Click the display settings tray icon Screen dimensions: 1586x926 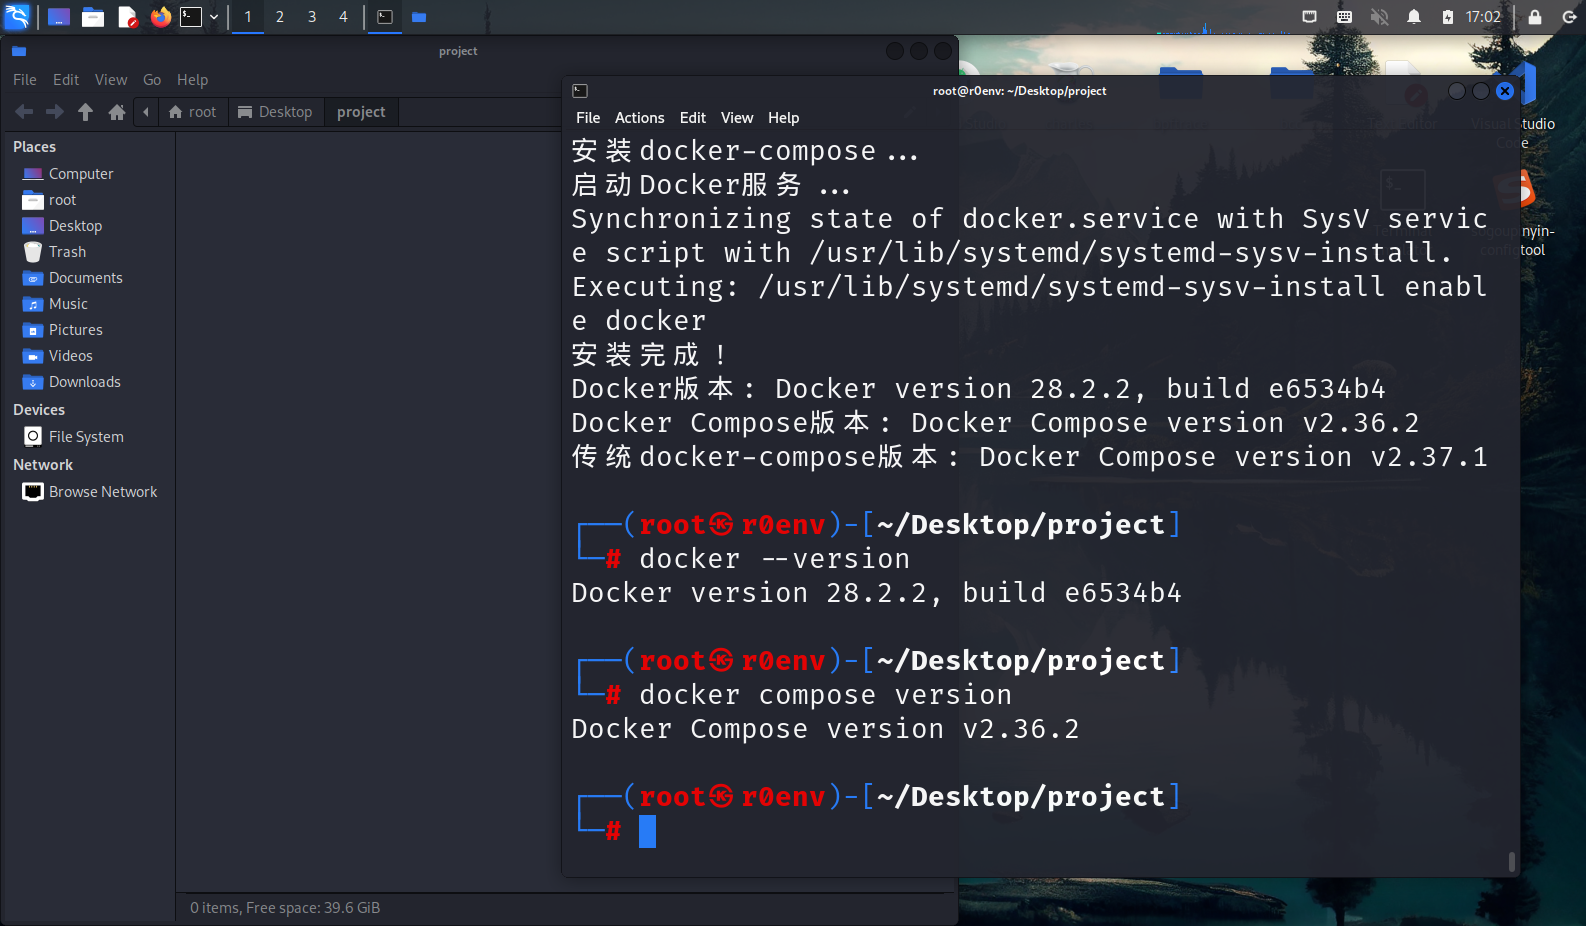click(x=1309, y=17)
